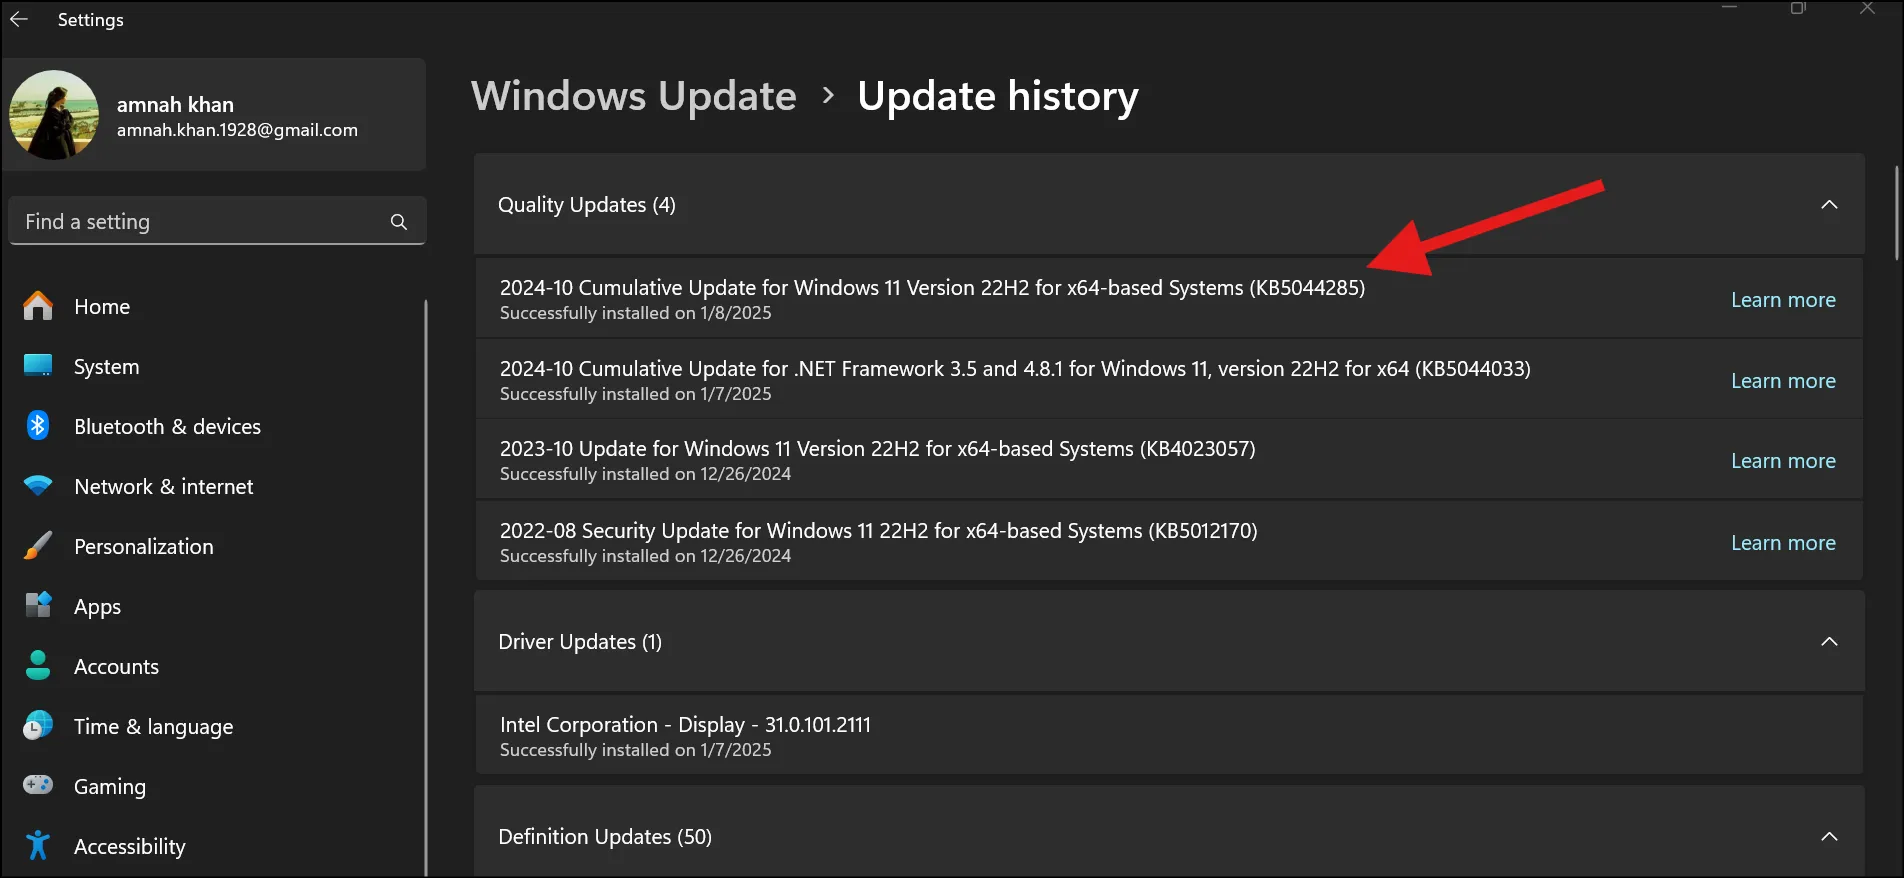The height and width of the screenshot is (878, 1904).
Task: Expand the Definition Updates section
Action: tap(1830, 836)
